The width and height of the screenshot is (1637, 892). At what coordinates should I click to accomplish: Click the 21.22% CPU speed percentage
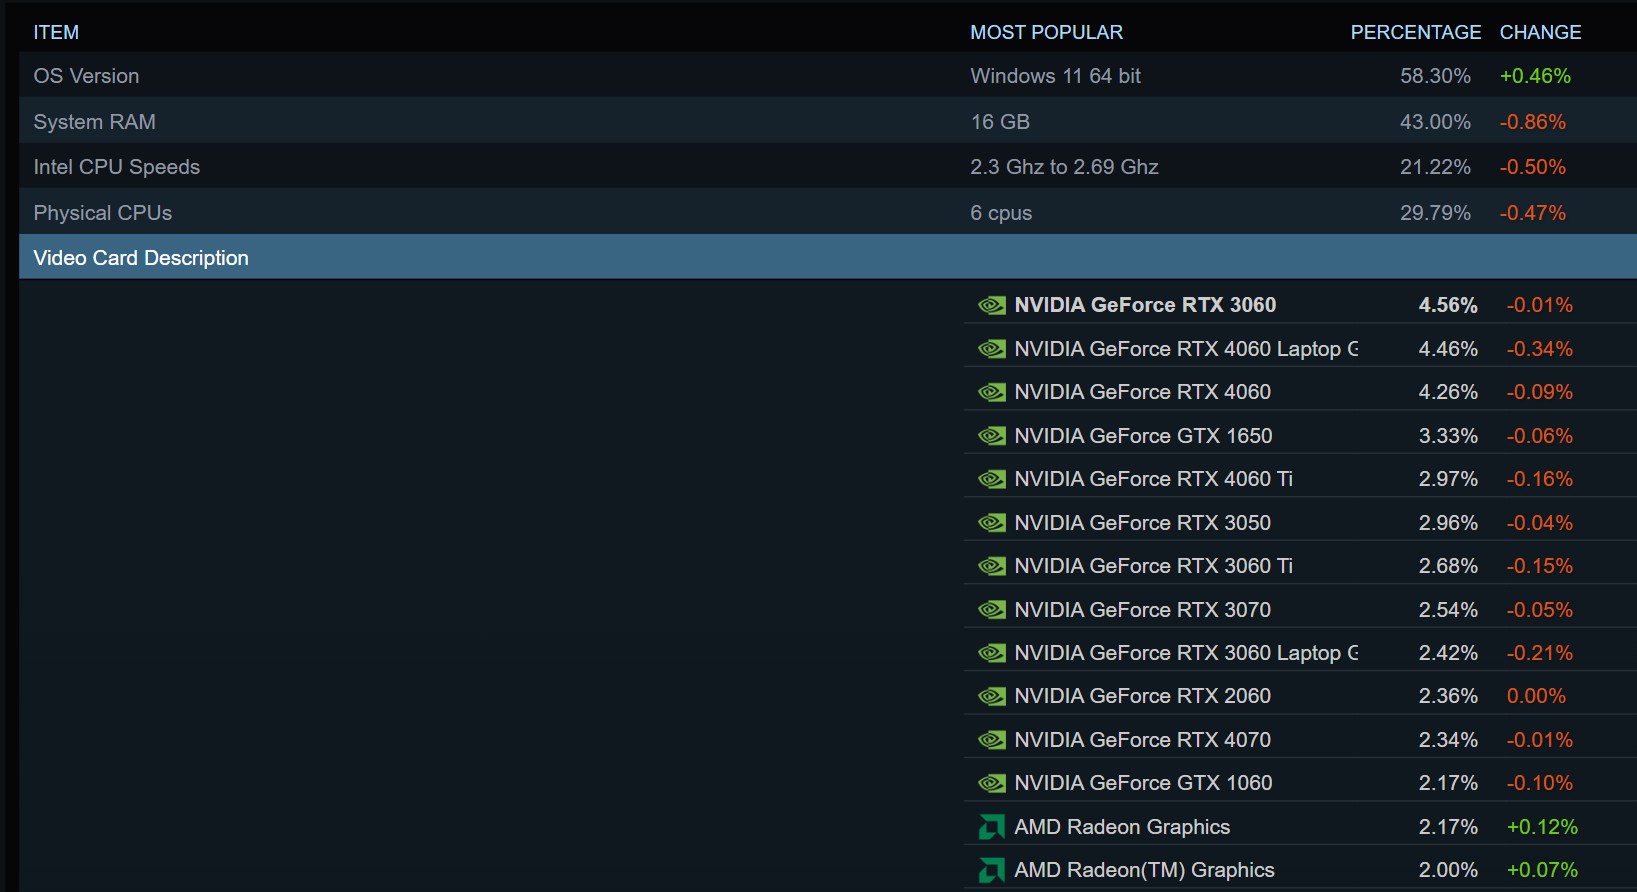(x=1435, y=167)
